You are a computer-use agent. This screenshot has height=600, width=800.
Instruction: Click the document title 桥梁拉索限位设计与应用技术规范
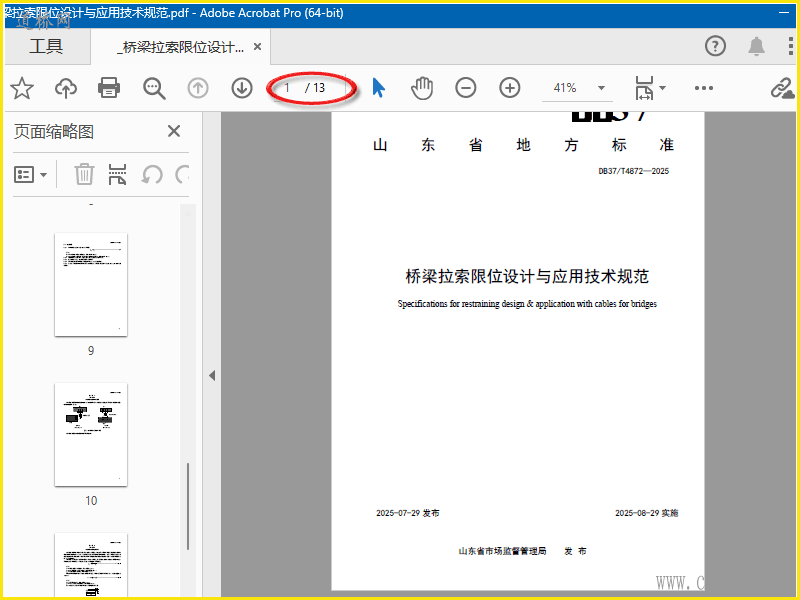pos(527,276)
